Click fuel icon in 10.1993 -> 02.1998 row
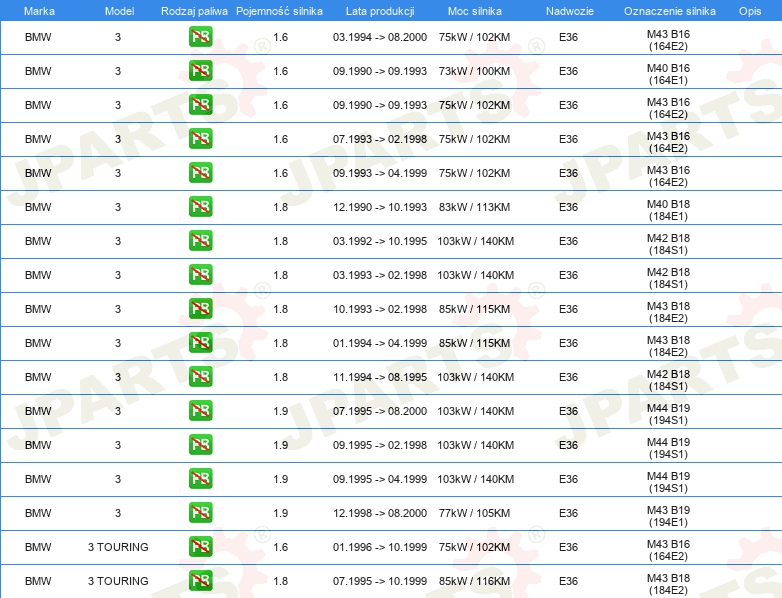Image resolution: width=782 pixels, height=598 pixels. [200, 308]
